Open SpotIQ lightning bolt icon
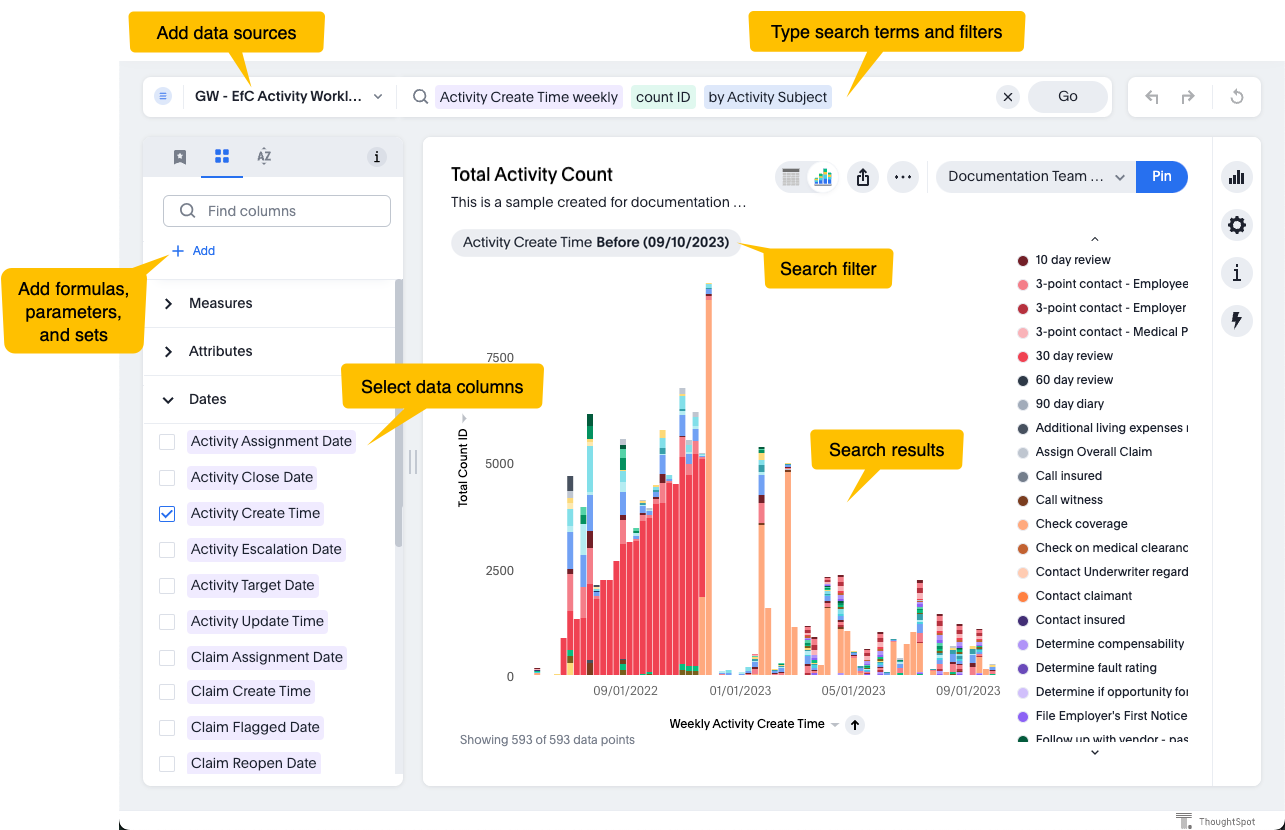 pos(1236,320)
